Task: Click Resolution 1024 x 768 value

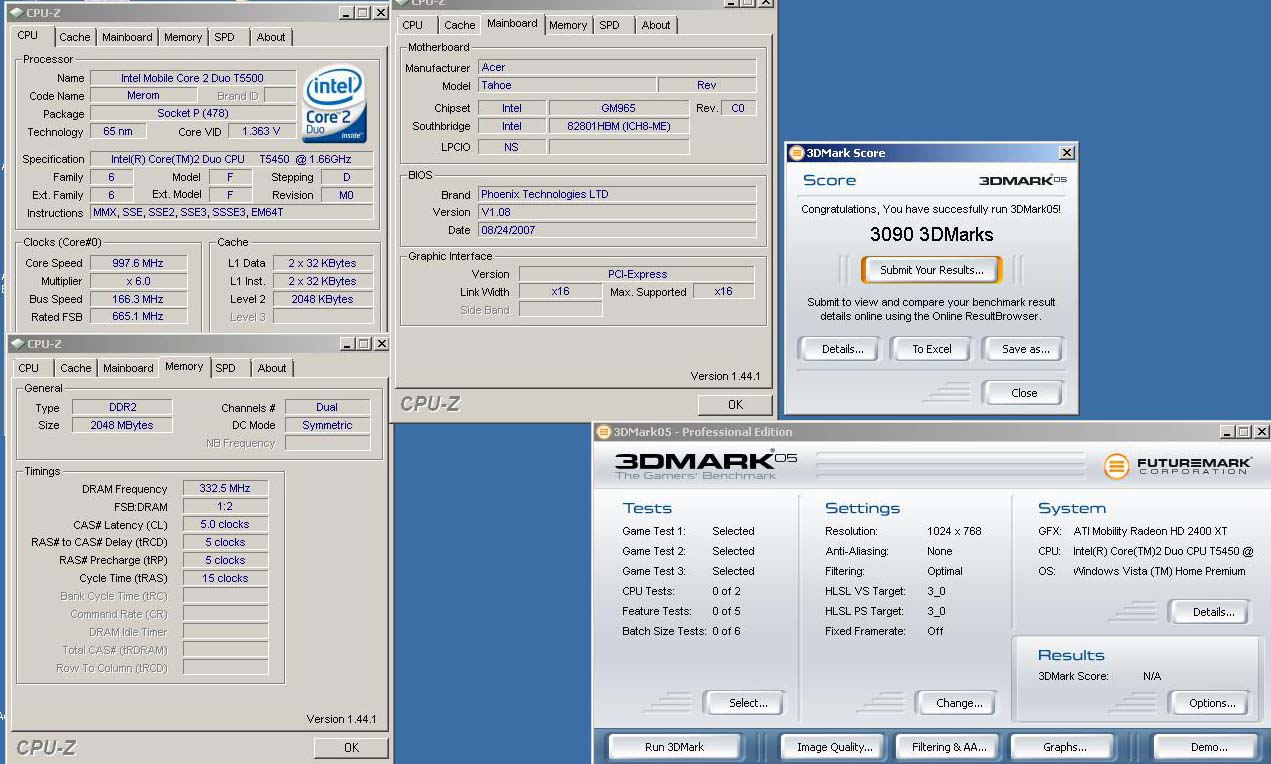Action: tap(953, 531)
